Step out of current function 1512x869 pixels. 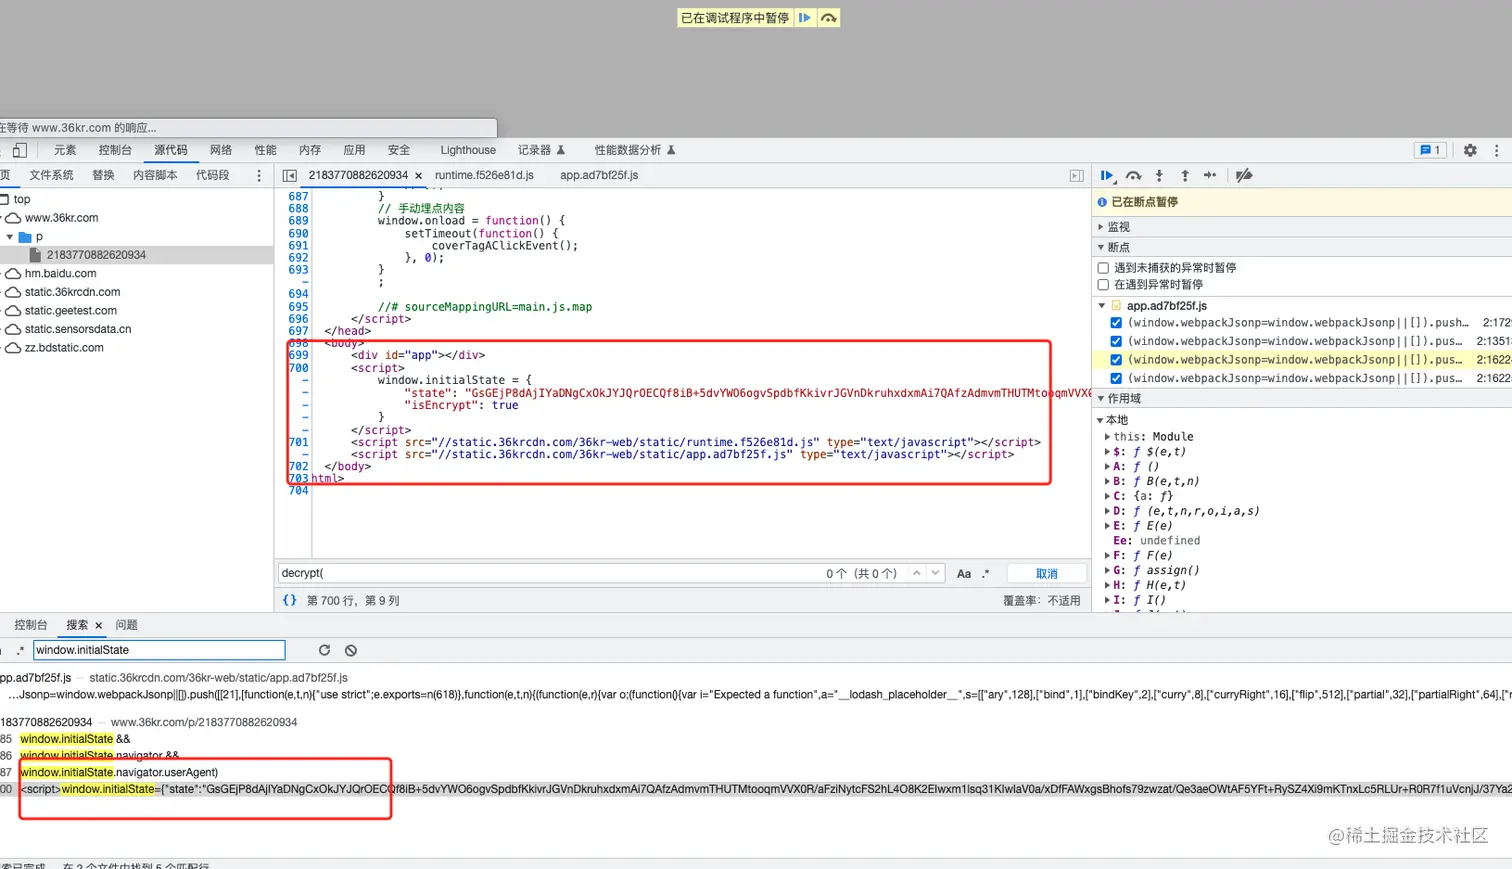pyautogui.click(x=1185, y=176)
